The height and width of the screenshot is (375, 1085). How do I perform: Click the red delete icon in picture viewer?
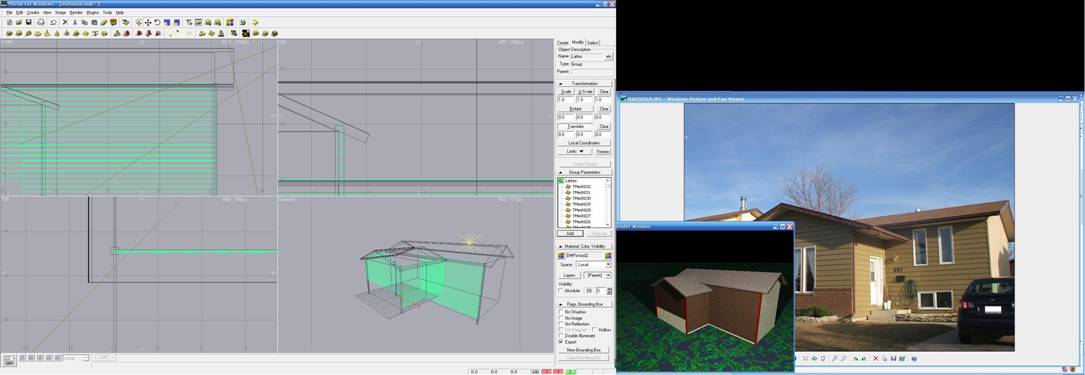point(875,358)
